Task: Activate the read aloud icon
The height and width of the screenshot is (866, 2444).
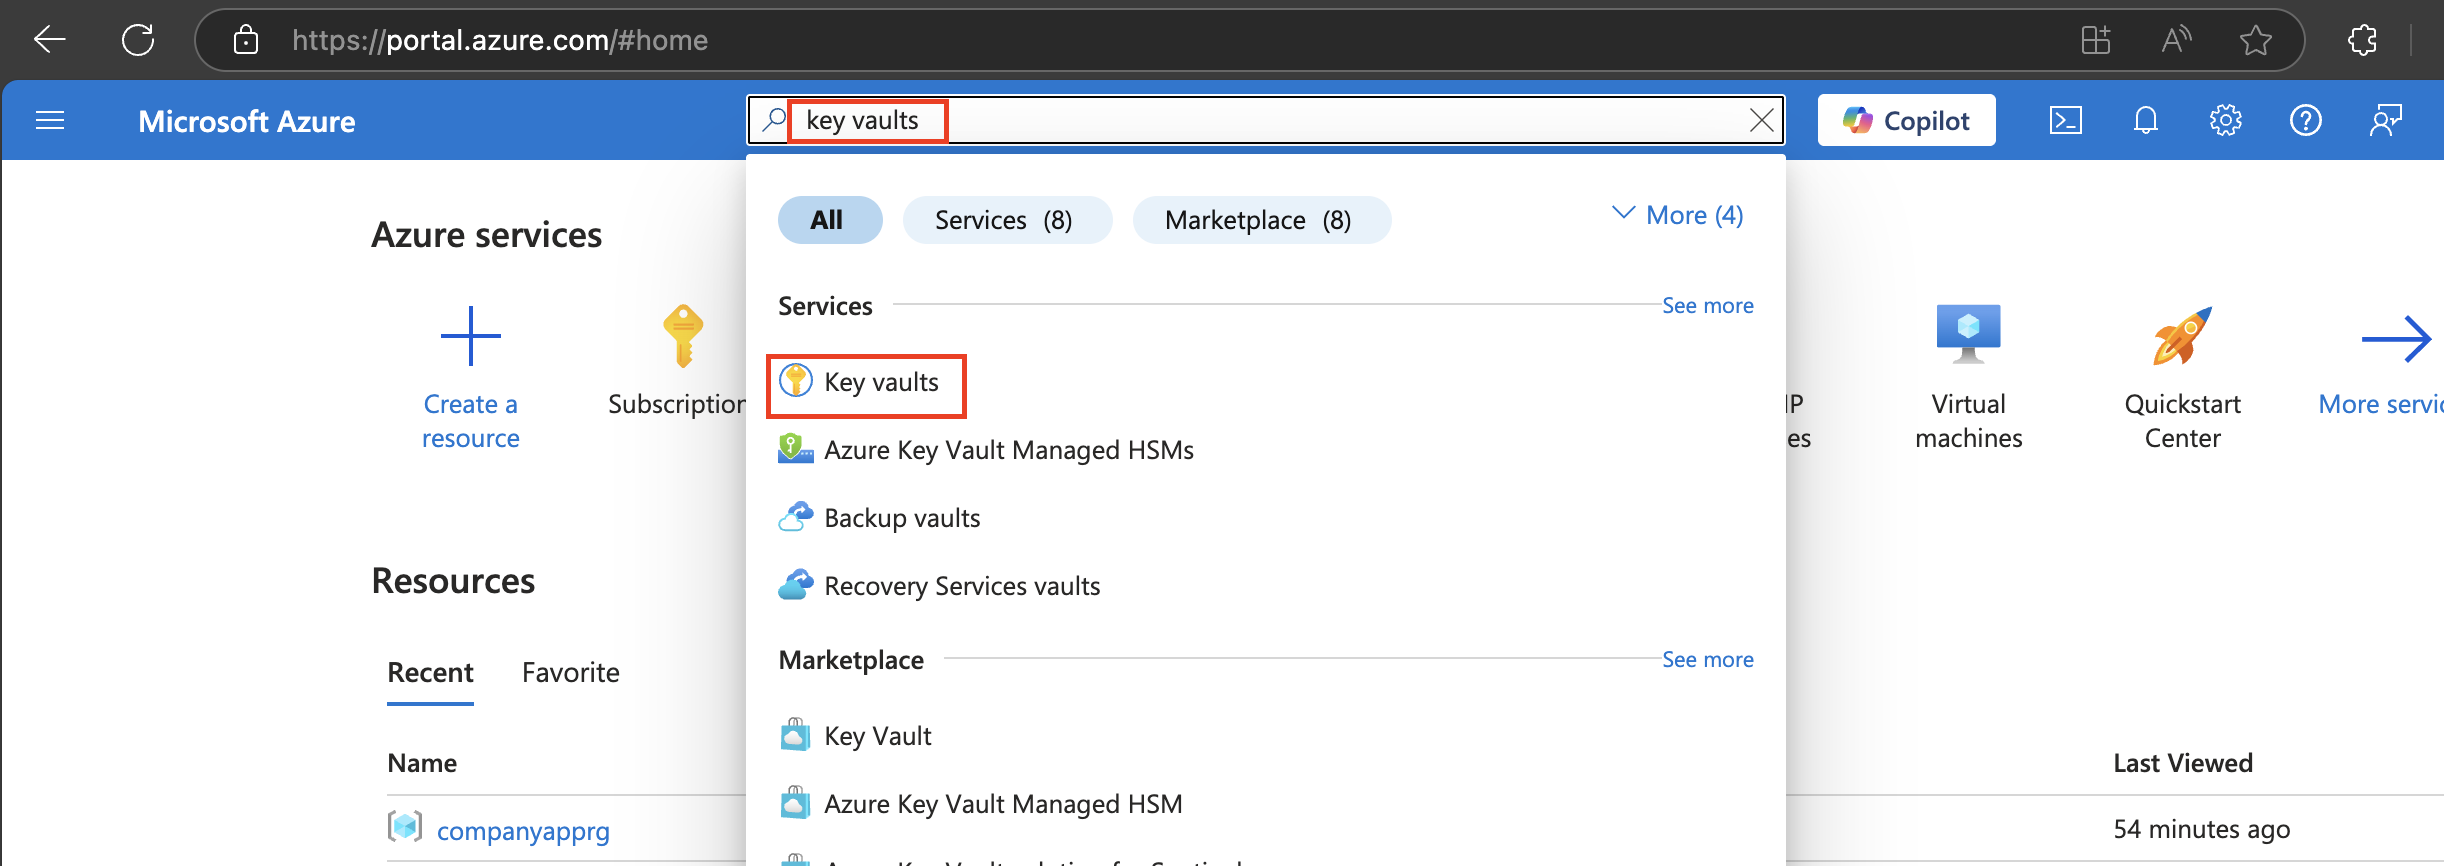Action: (x=2176, y=40)
